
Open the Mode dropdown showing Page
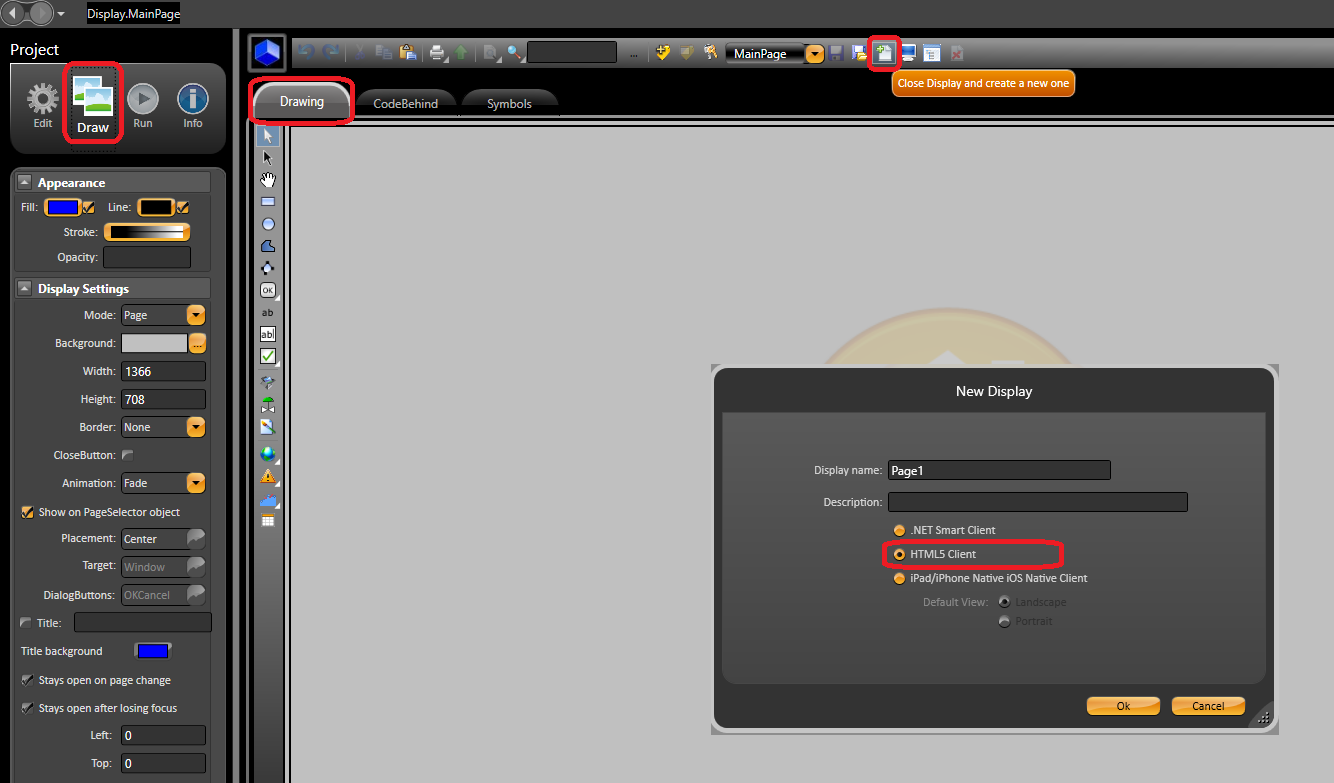coord(196,315)
